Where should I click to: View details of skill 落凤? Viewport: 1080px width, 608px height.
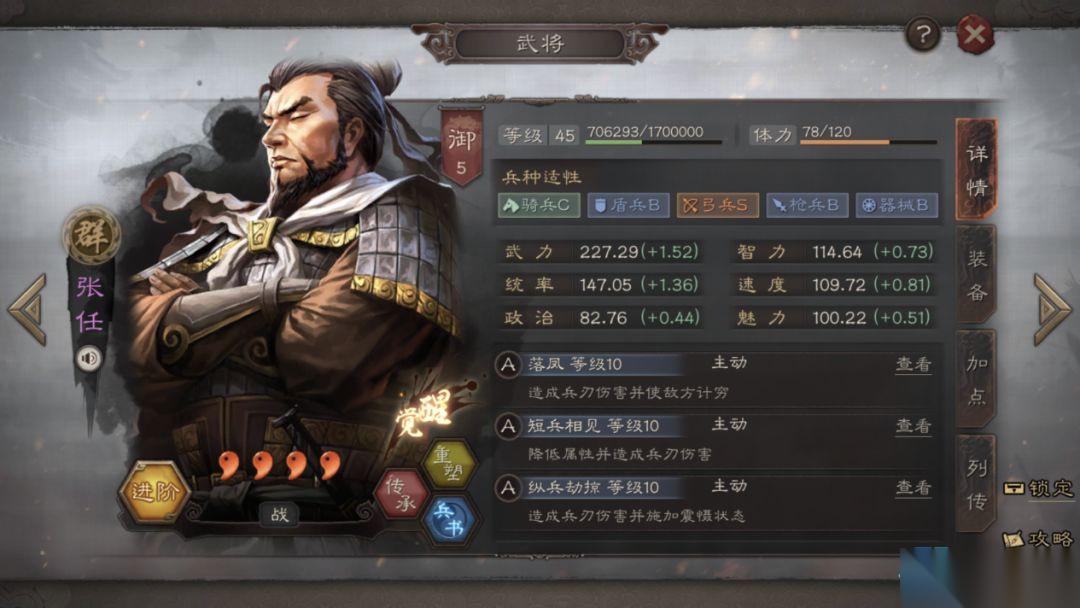tap(913, 364)
